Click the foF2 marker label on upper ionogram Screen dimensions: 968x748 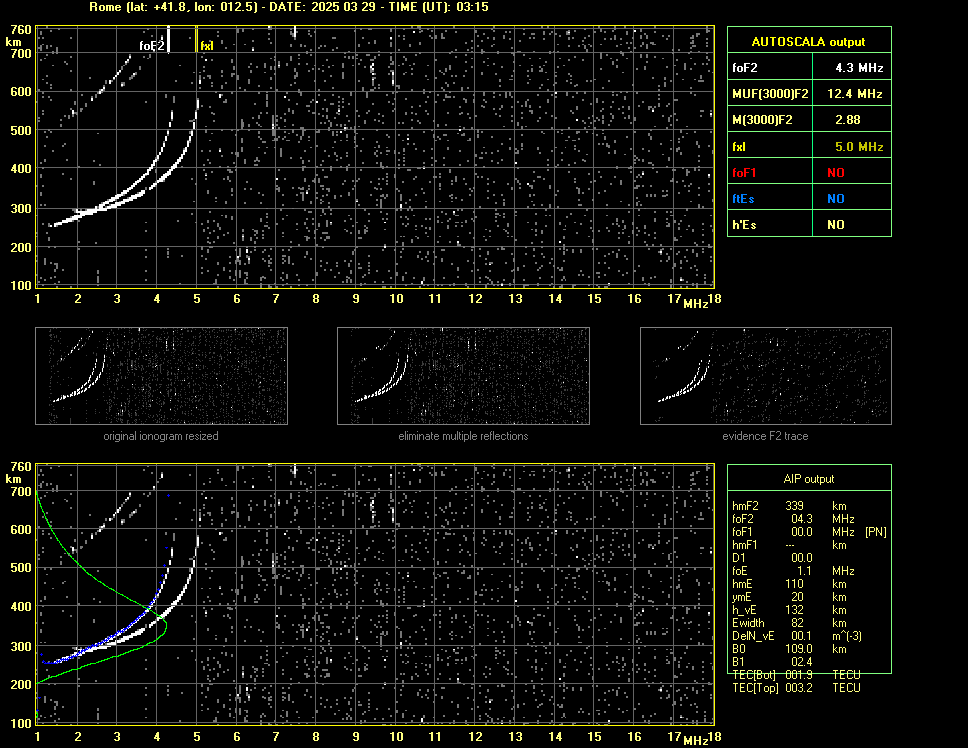152,46
